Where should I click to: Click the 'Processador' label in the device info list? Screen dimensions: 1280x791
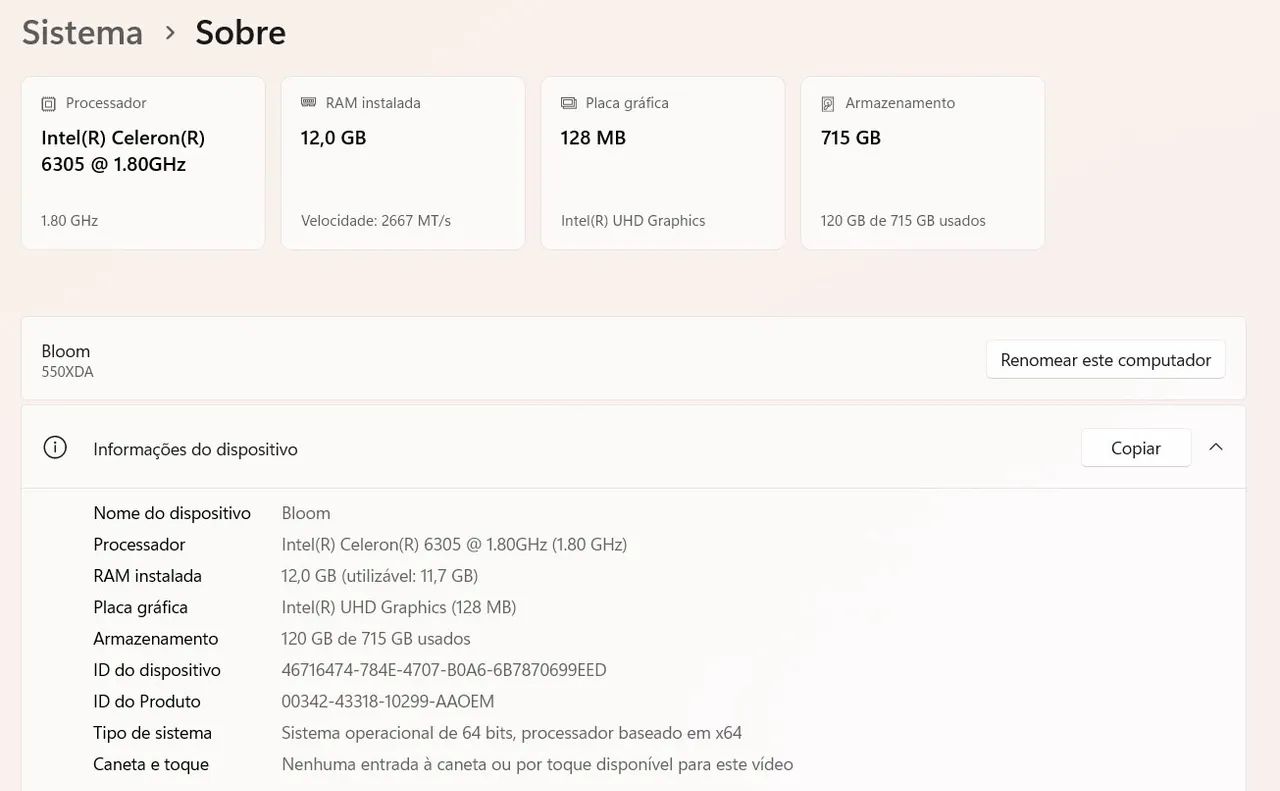[x=139, y=545]
